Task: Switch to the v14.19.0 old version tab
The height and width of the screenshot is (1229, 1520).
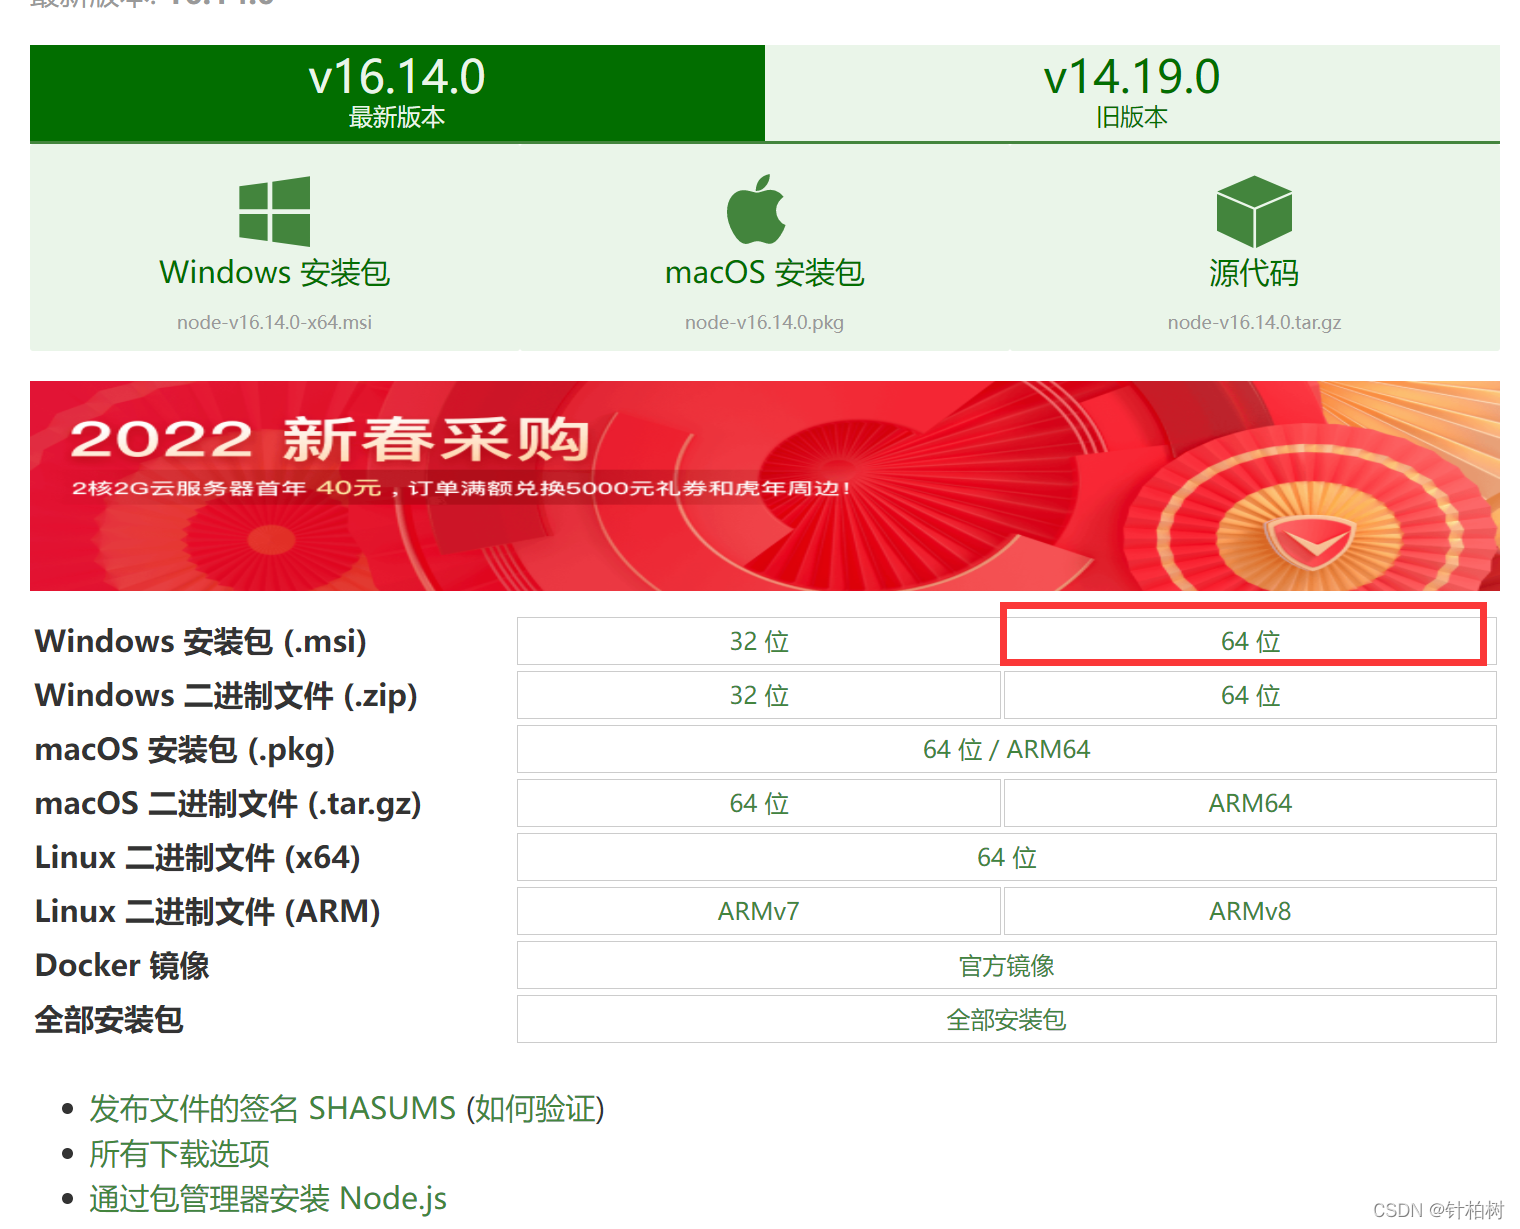Action: click(1132, 93)
